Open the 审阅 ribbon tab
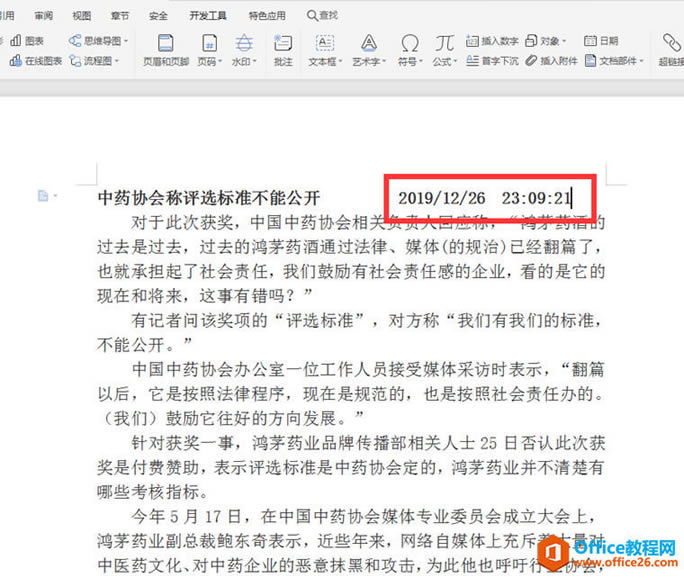Image resolution: width=684 pixels, height=578 pixels. (x=44, y=16)
